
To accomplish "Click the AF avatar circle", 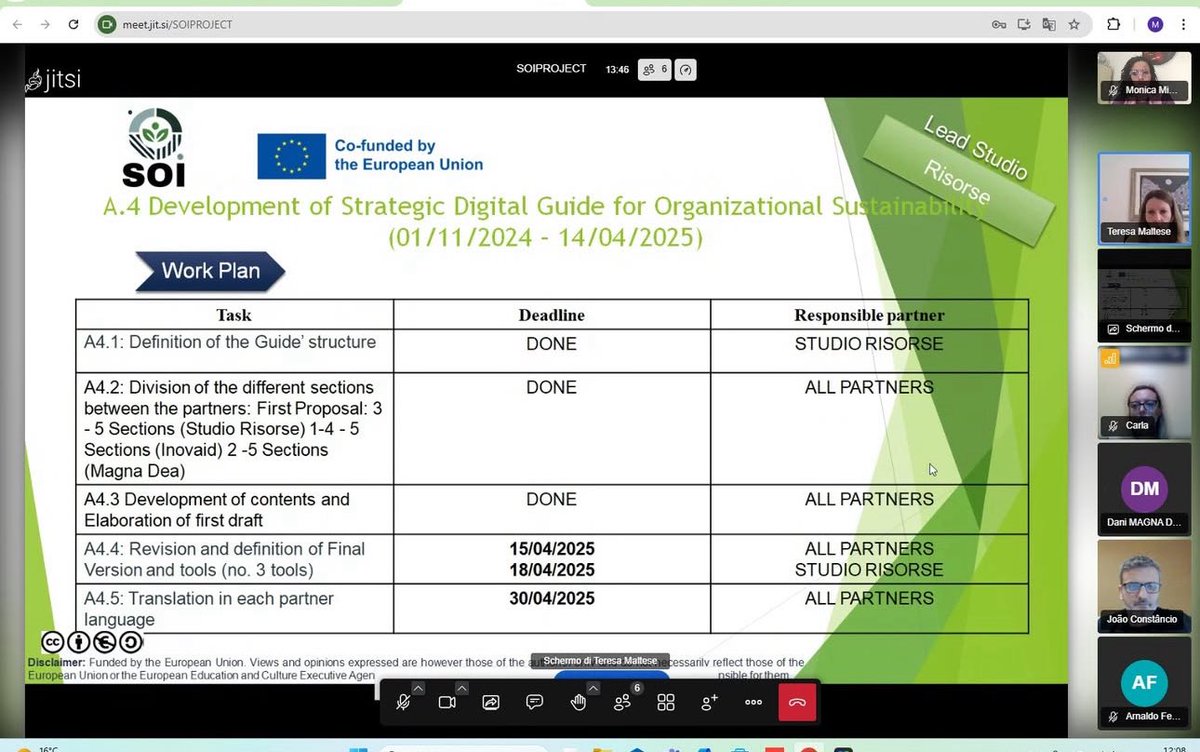I will tap(1144, 683).
